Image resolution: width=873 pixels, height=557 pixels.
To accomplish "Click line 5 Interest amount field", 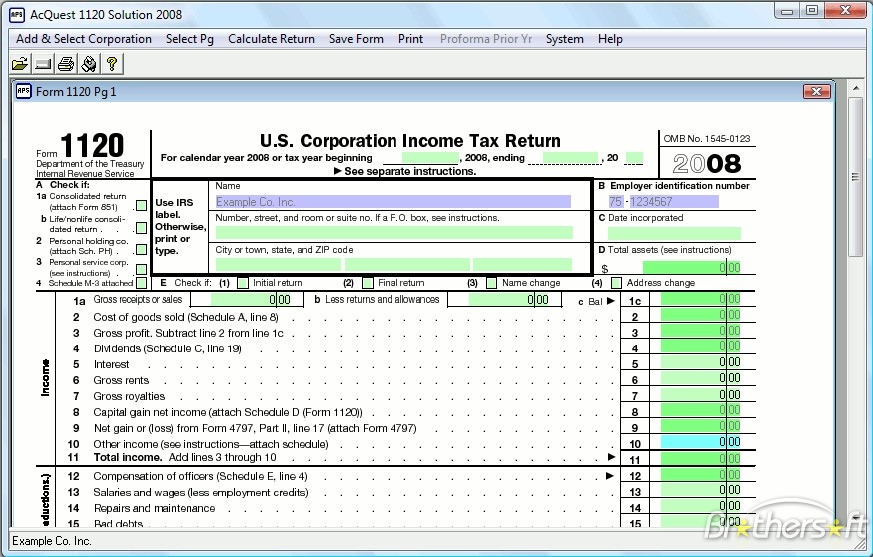I will [x=701, y=362].
